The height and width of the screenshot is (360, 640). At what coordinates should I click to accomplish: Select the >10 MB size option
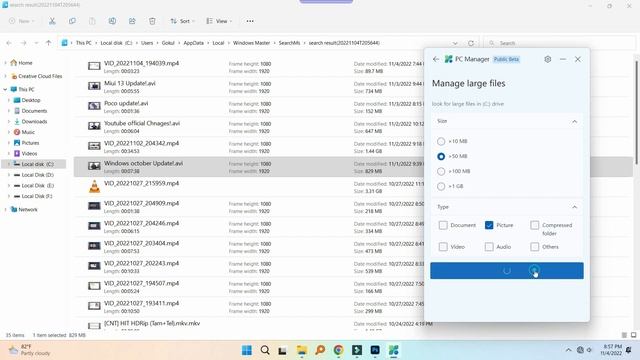pyautogui.click(x=441, y=141)
